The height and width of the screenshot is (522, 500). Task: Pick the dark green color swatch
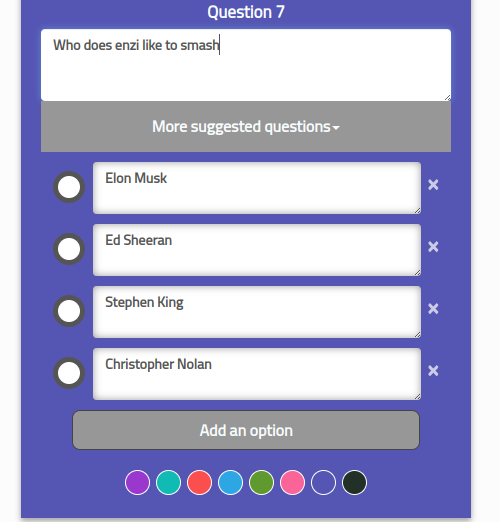[354, 482]
